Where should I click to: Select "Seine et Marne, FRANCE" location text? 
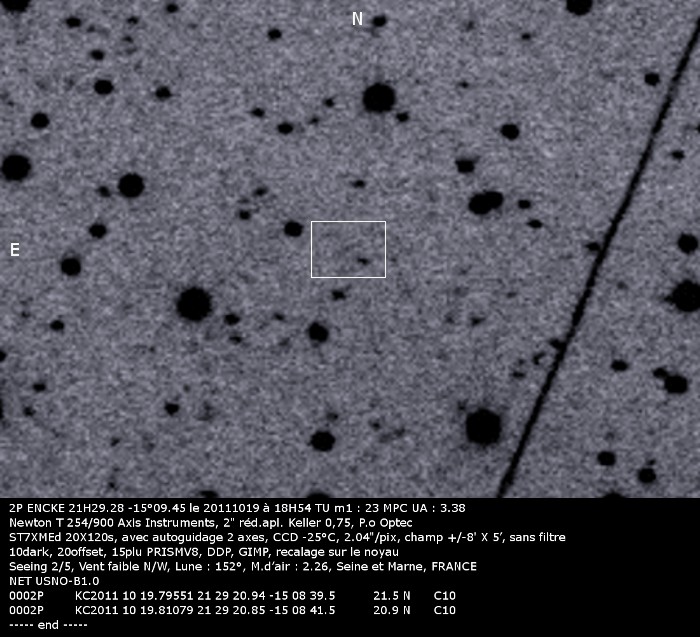click(x=406, y=566)
